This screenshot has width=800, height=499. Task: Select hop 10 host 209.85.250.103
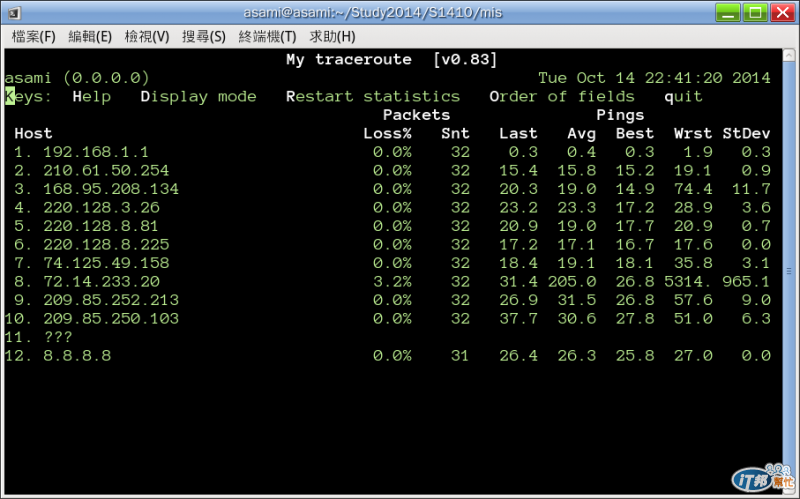(111, 319)
